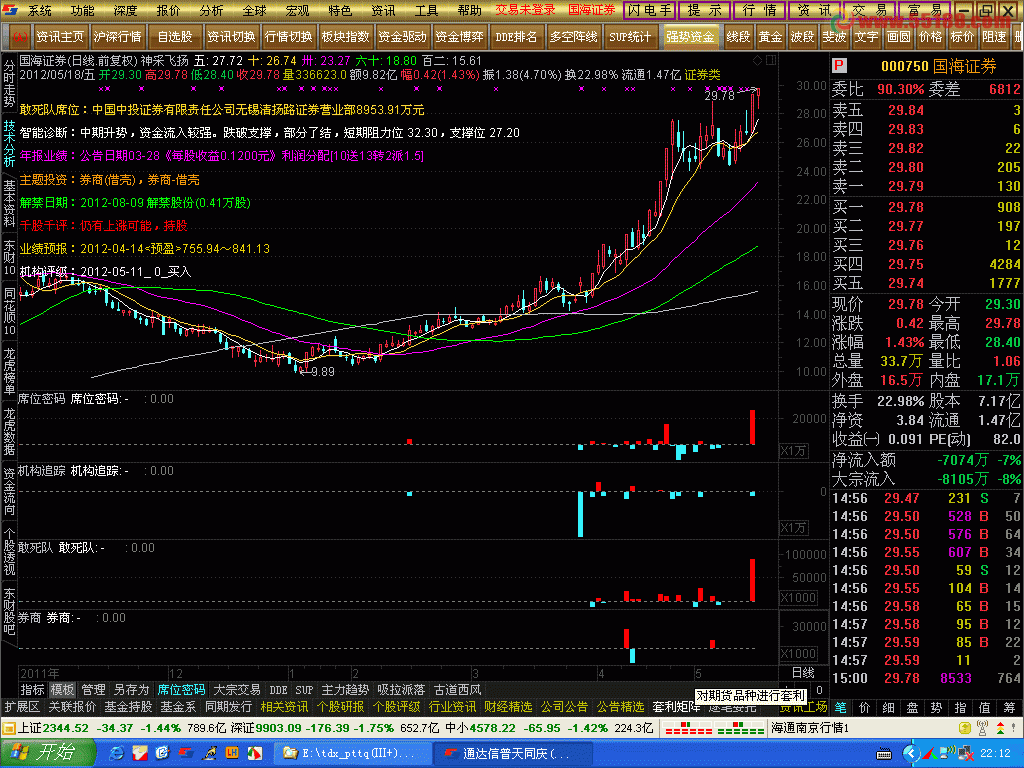Select the 线段 drawing tool

point(738,37)
